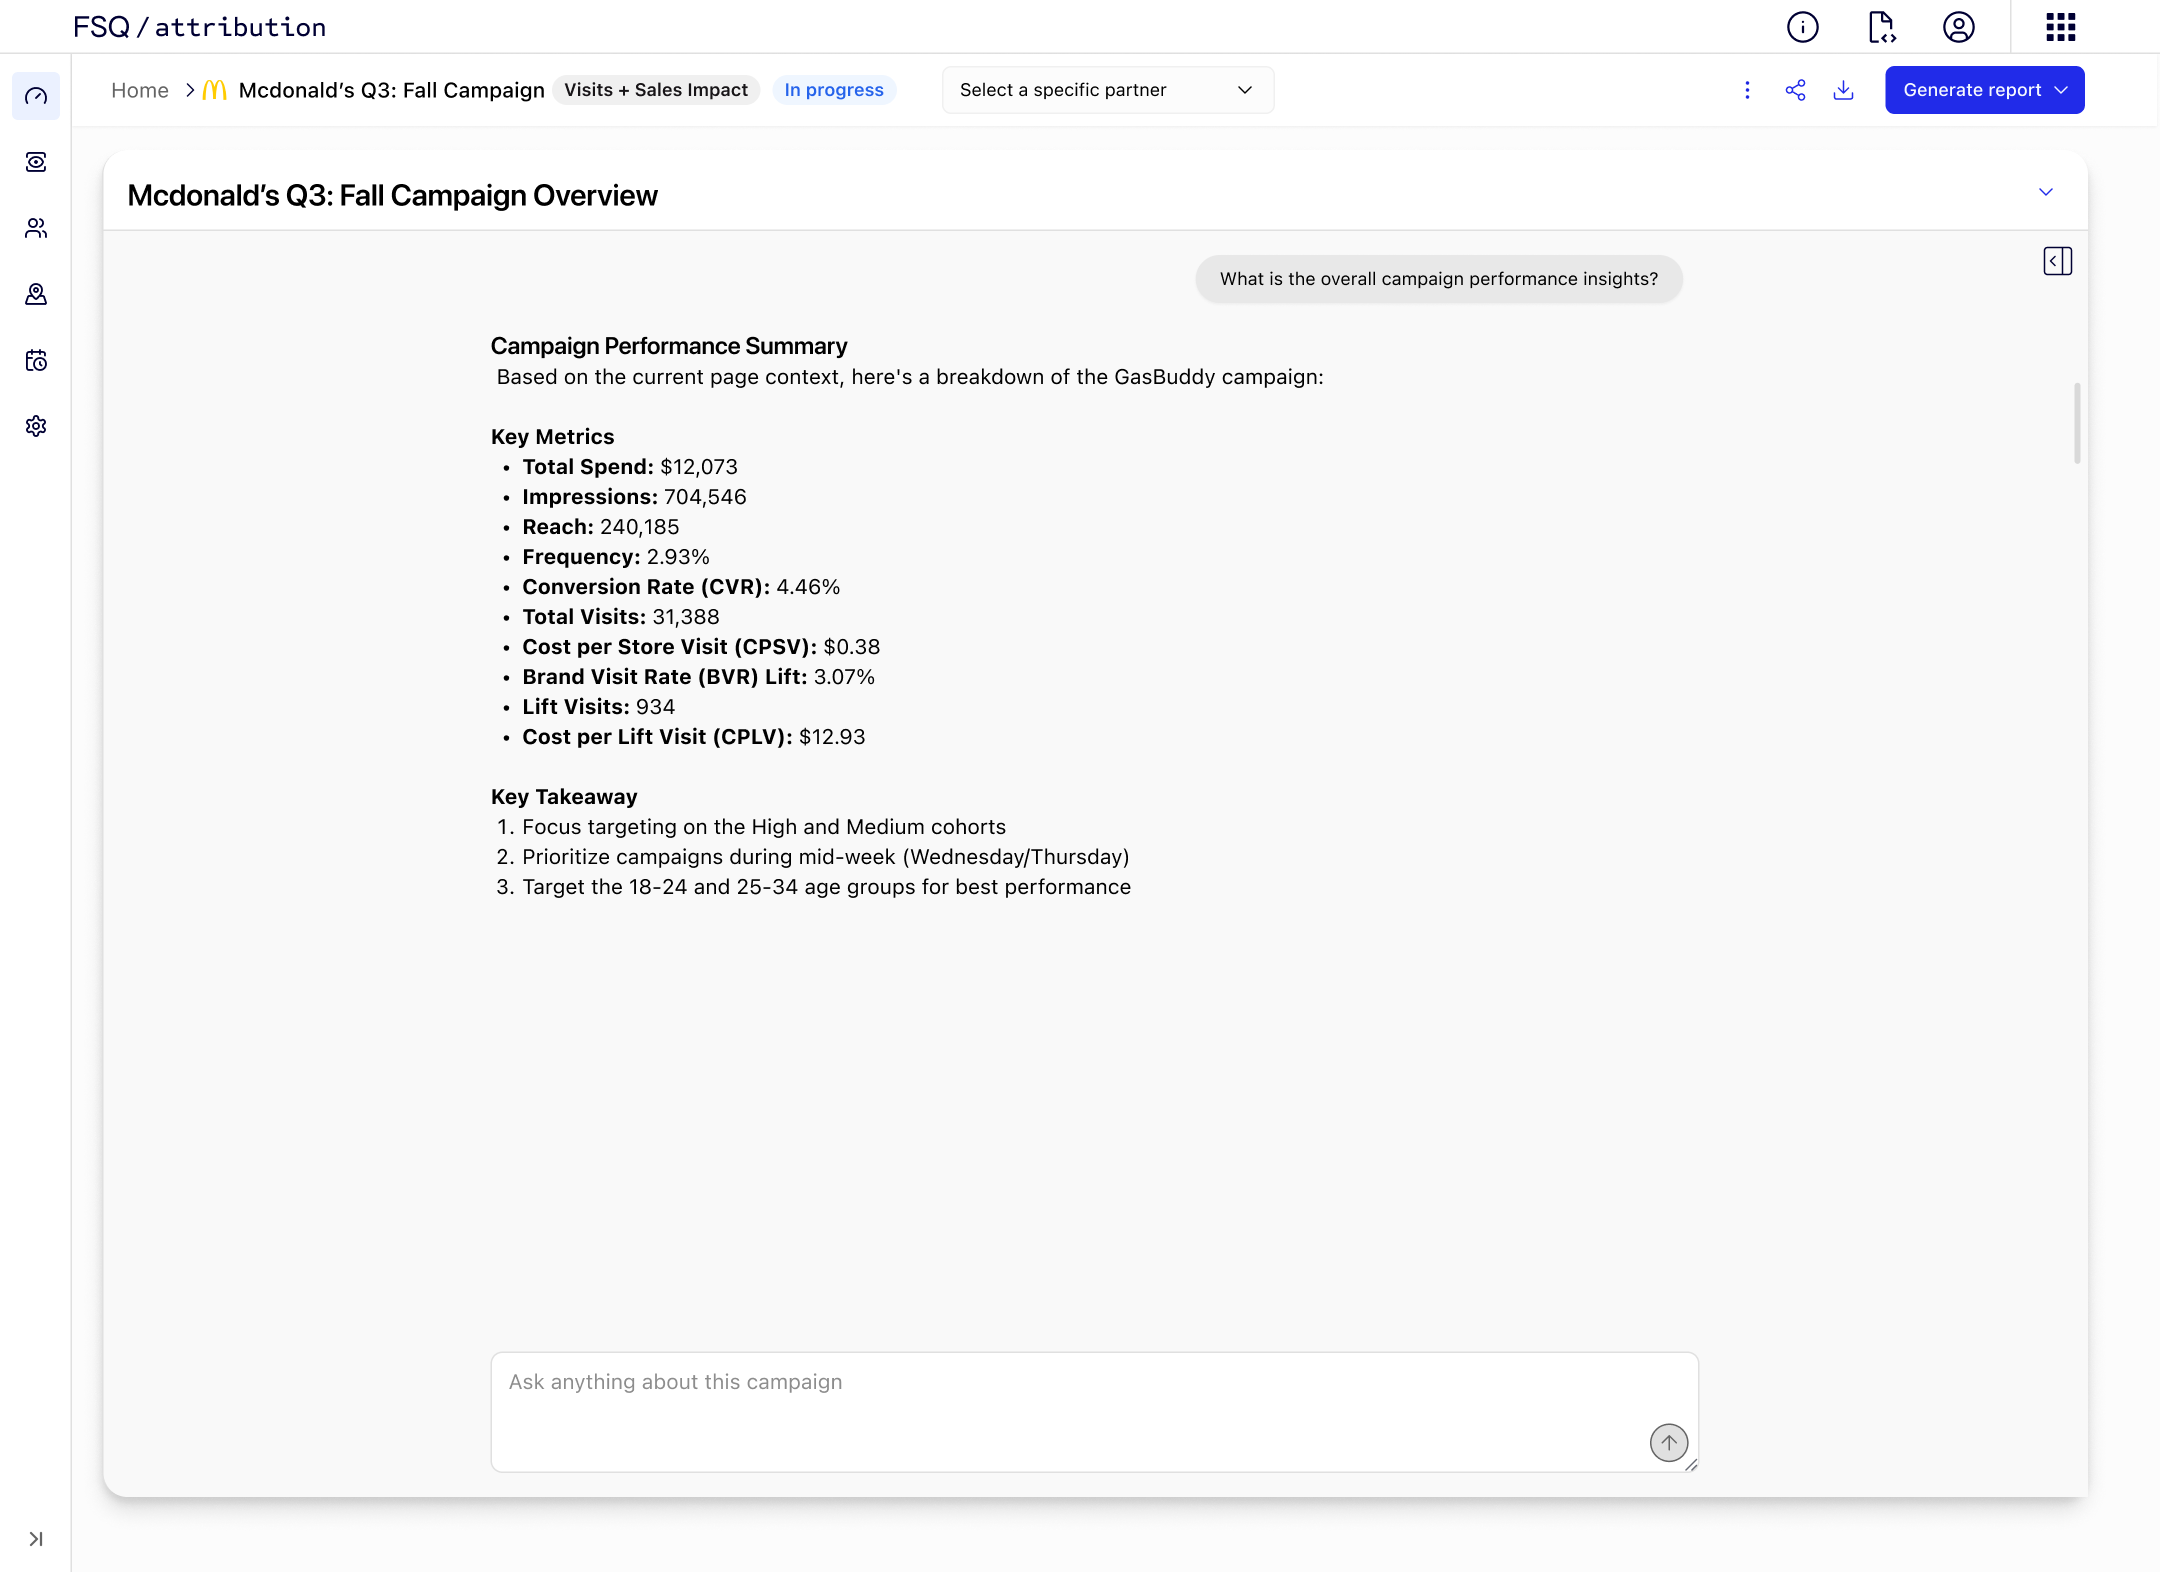Click the share icon
Viewport: 2160px width, 1572px height.
(1795, 90)
